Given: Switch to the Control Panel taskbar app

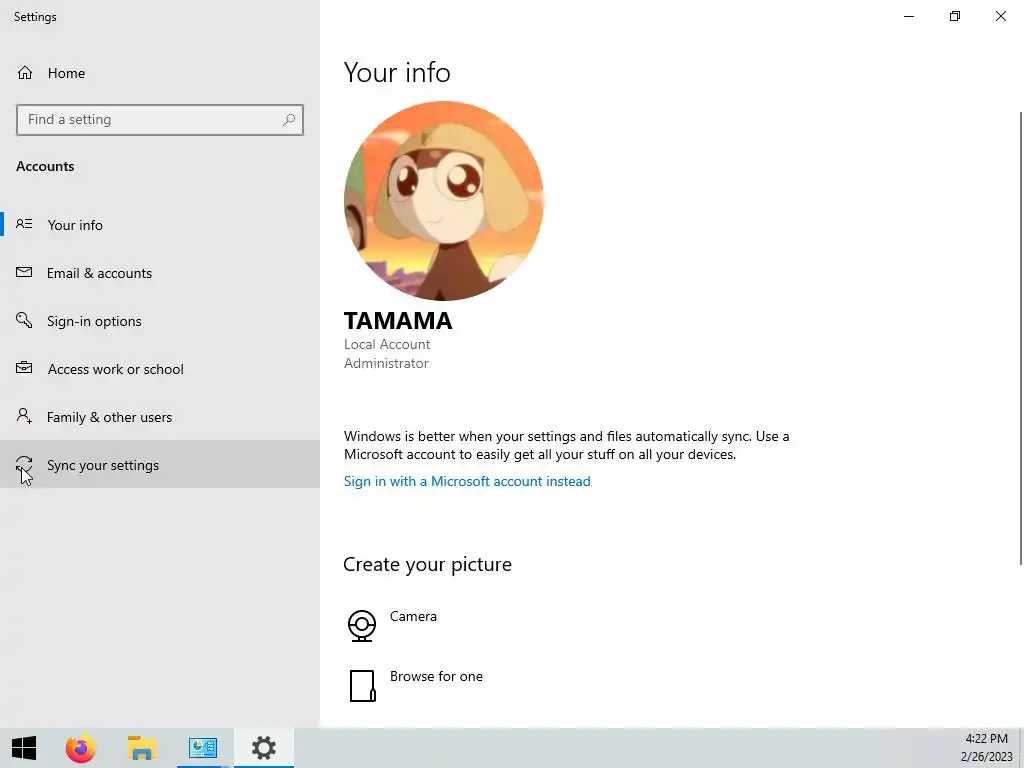Looking at the screenshot, I should tap(203, 748).
